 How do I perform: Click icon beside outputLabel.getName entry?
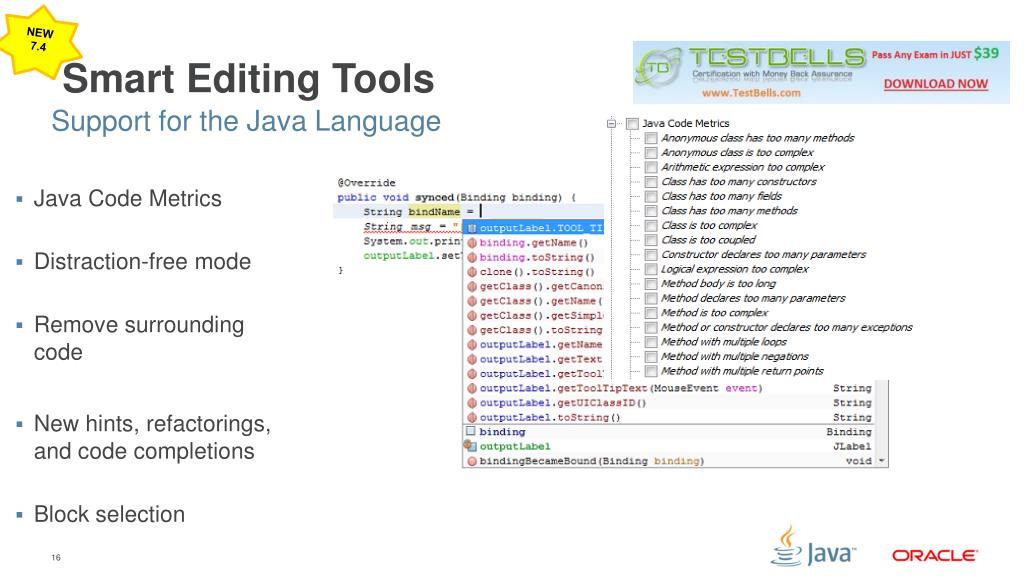[472, 344]
